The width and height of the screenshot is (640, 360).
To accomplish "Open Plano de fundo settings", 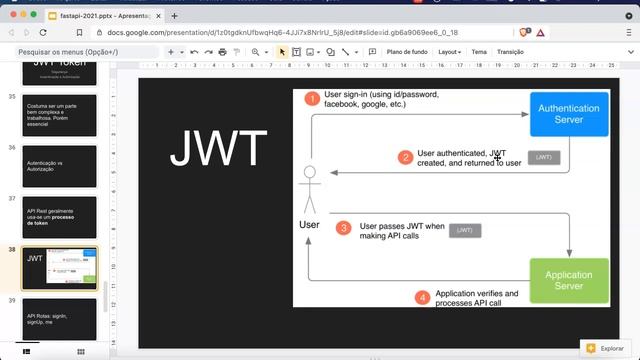I will 407,52.
